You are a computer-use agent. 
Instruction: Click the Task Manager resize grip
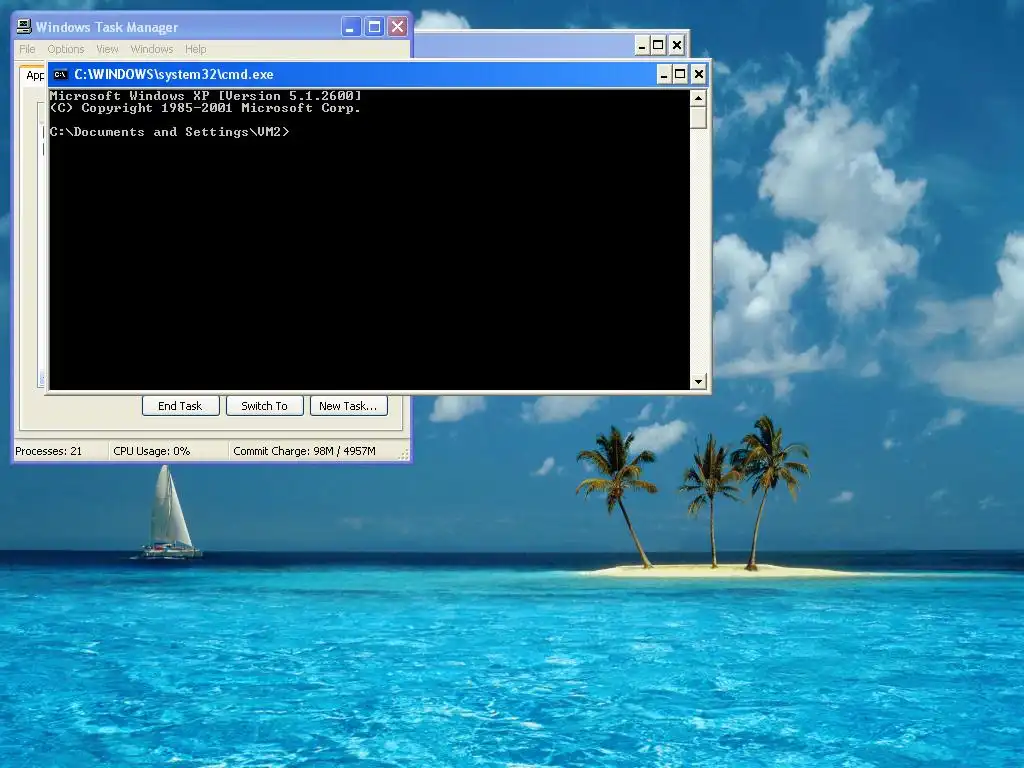pyautogui.click(x=404, y=454)
